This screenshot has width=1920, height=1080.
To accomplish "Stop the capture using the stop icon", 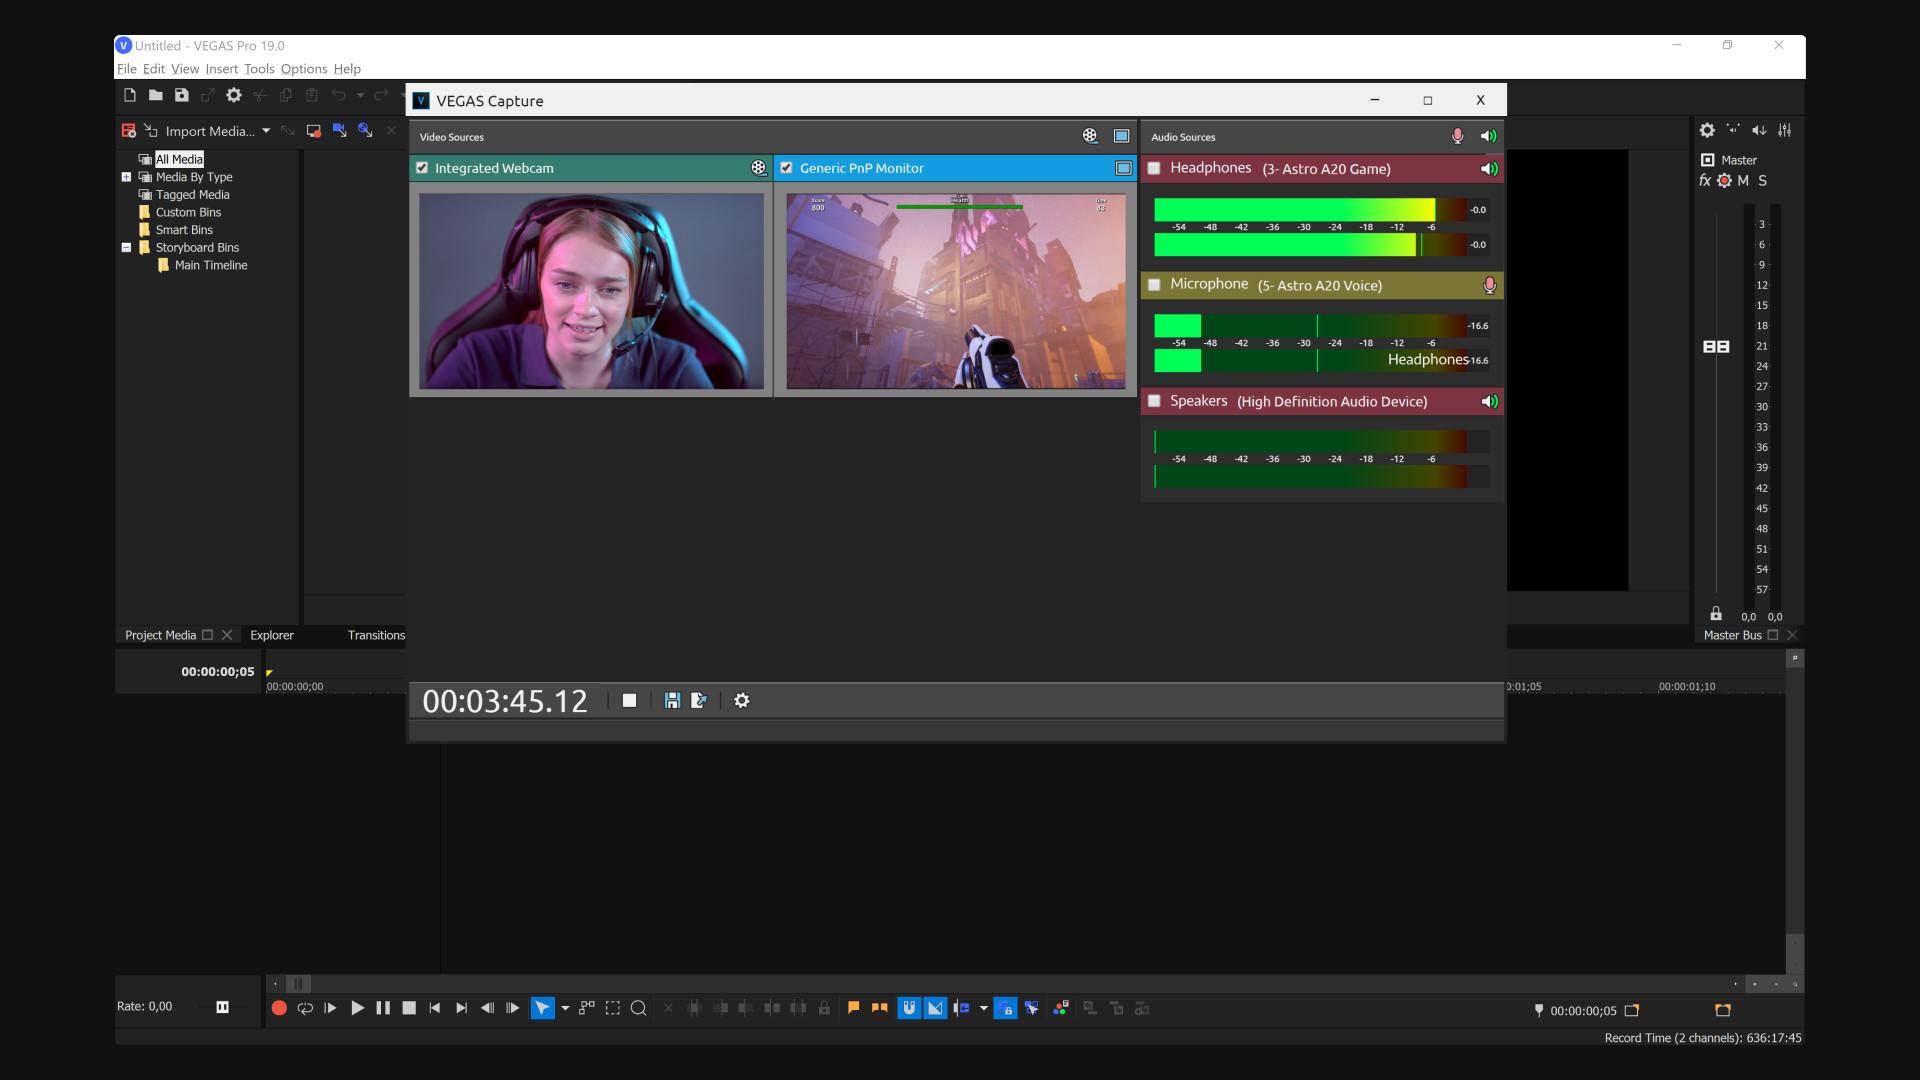I will coord(630,701).
